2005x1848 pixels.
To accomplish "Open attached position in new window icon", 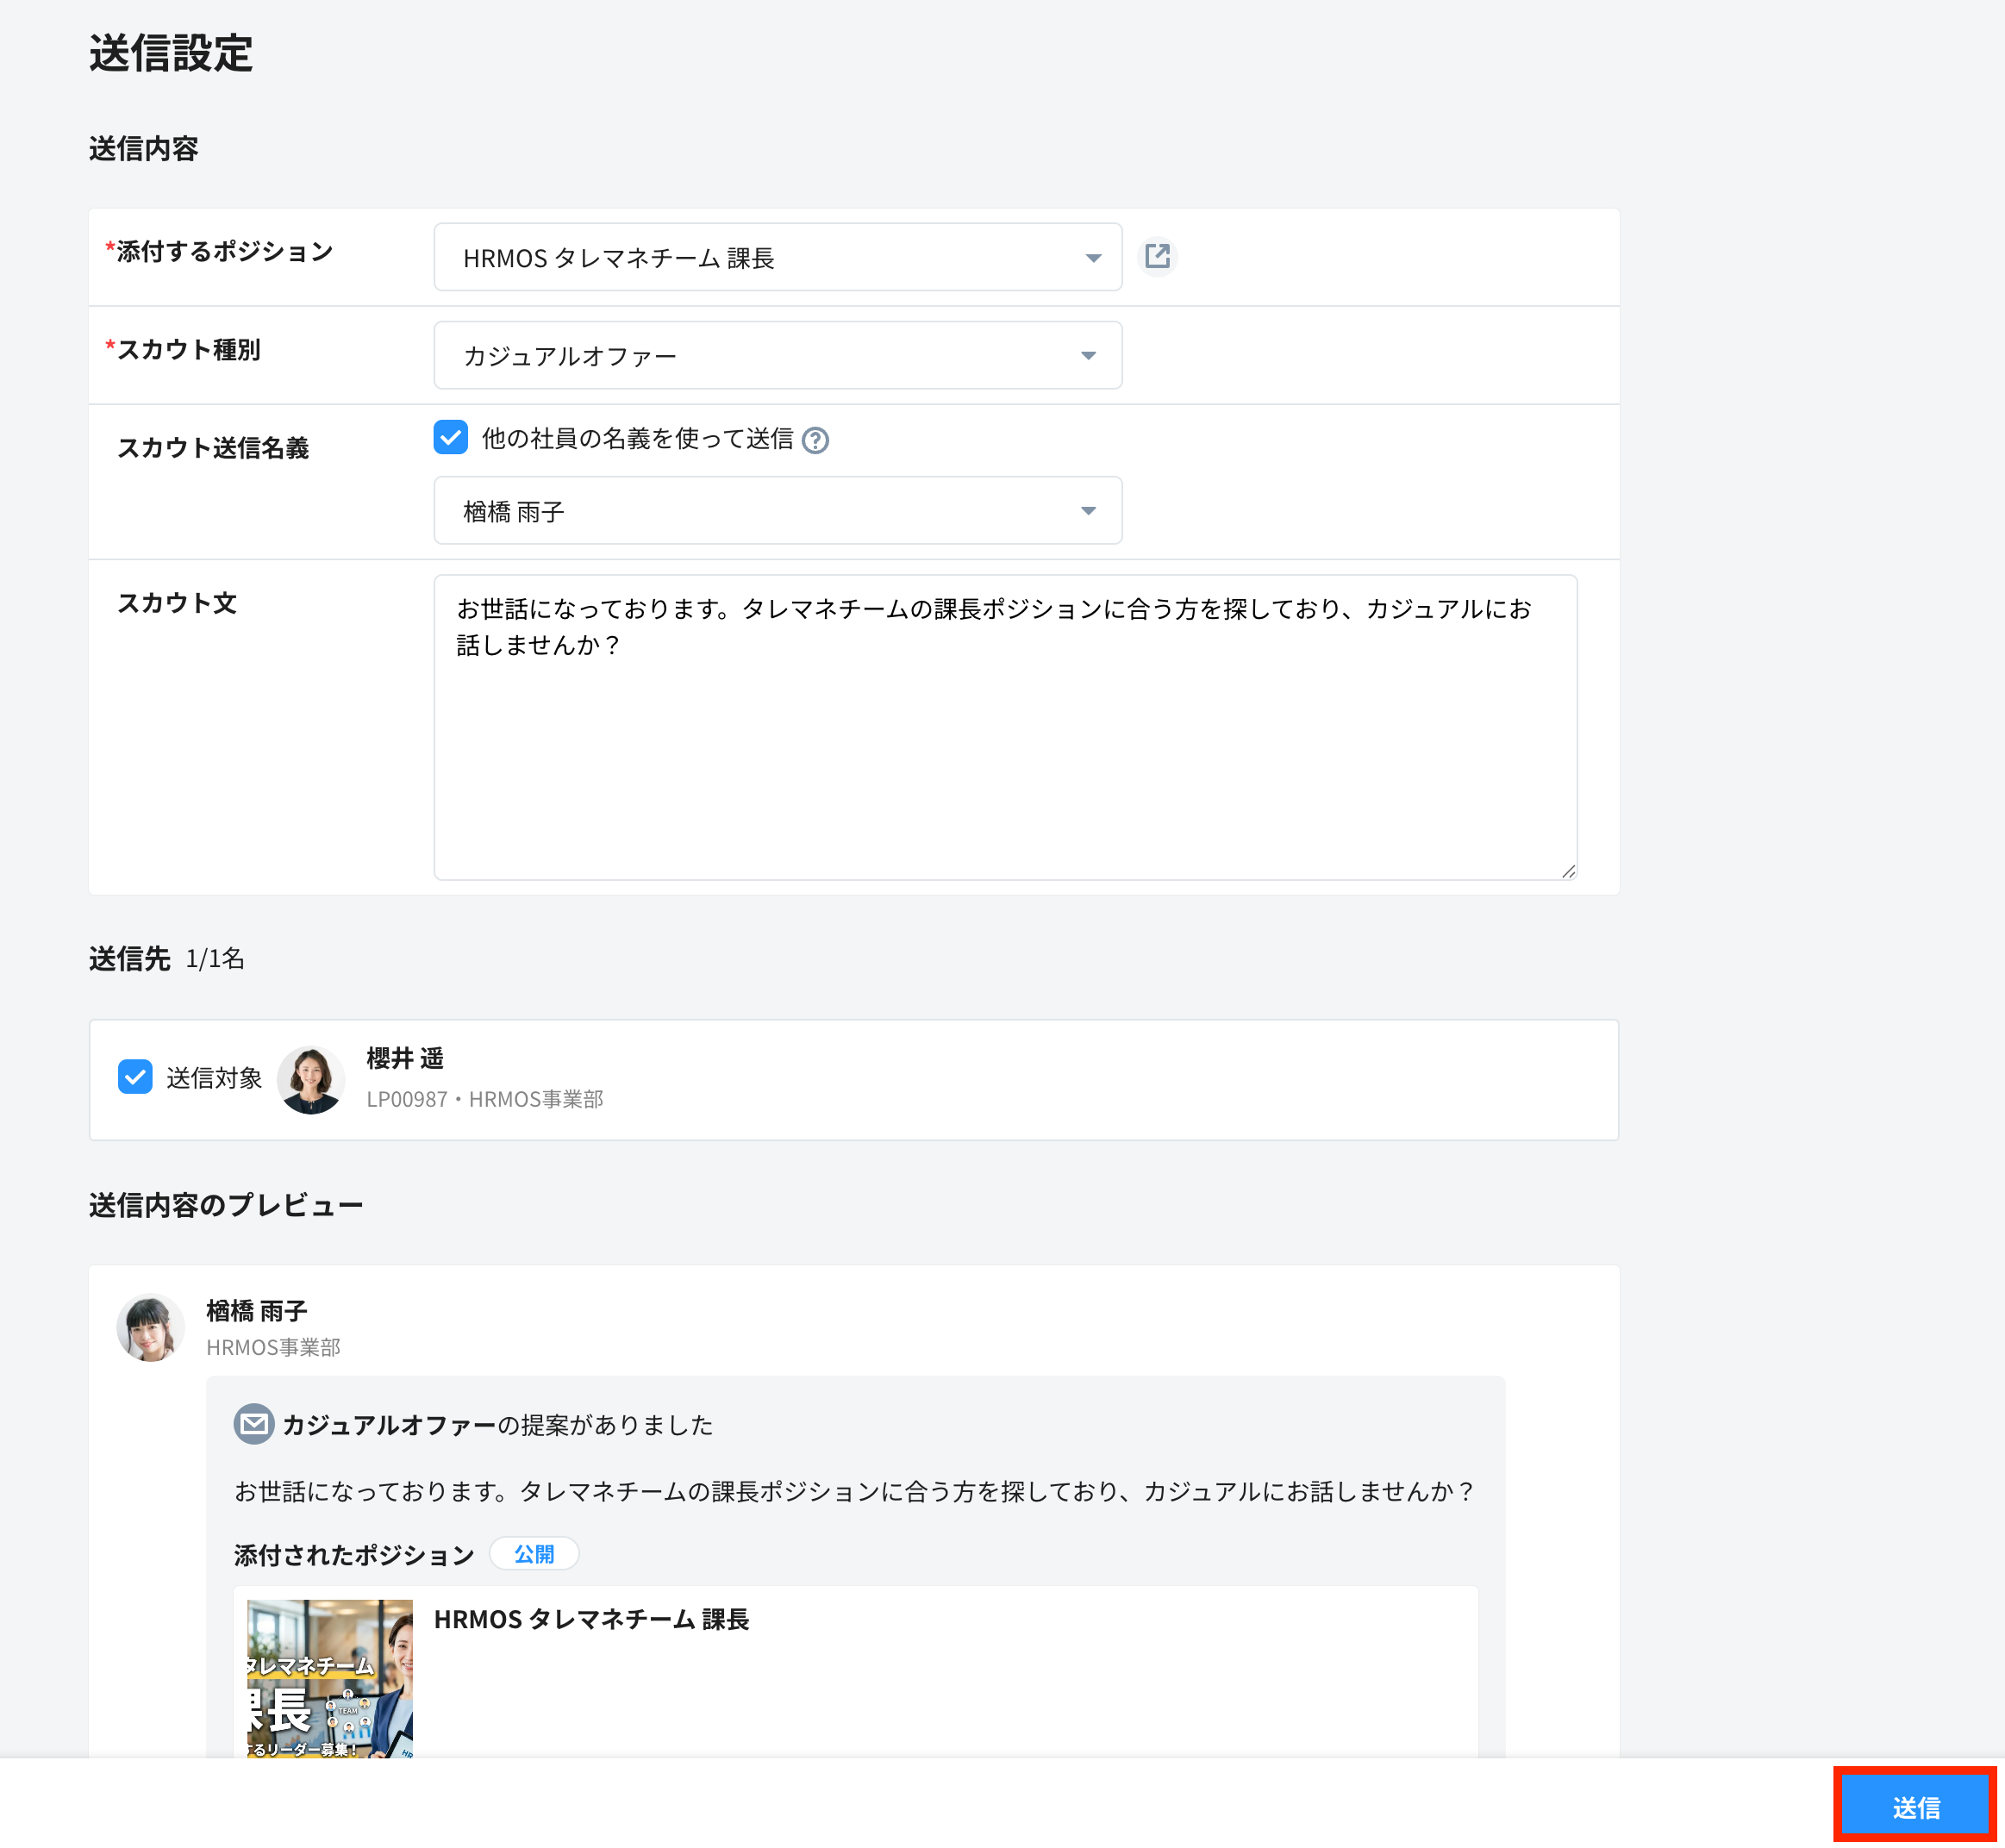I will click(1157, 257).
